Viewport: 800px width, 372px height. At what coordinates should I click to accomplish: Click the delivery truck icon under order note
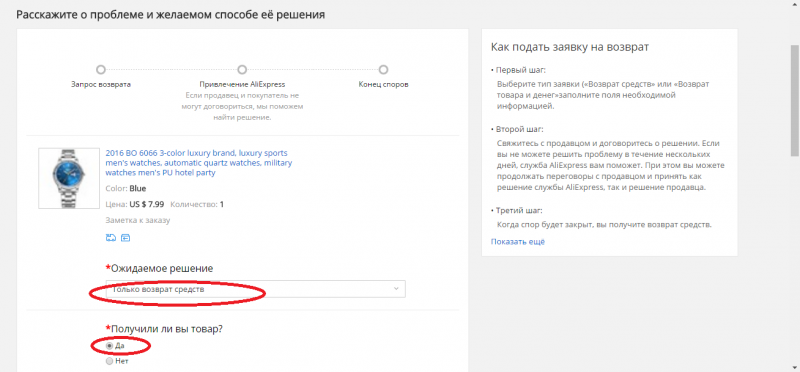point(110,238)
